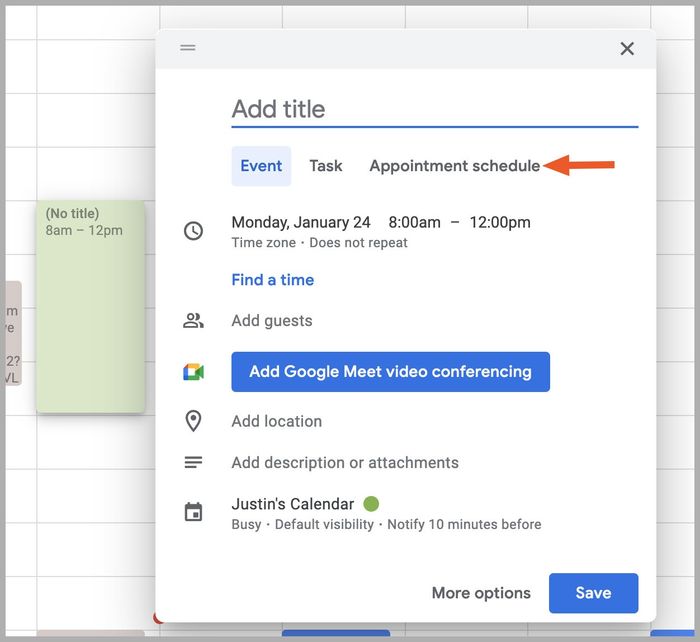Click the Add location field
This screenshot has width=700, height=642.
pos(276,421)
